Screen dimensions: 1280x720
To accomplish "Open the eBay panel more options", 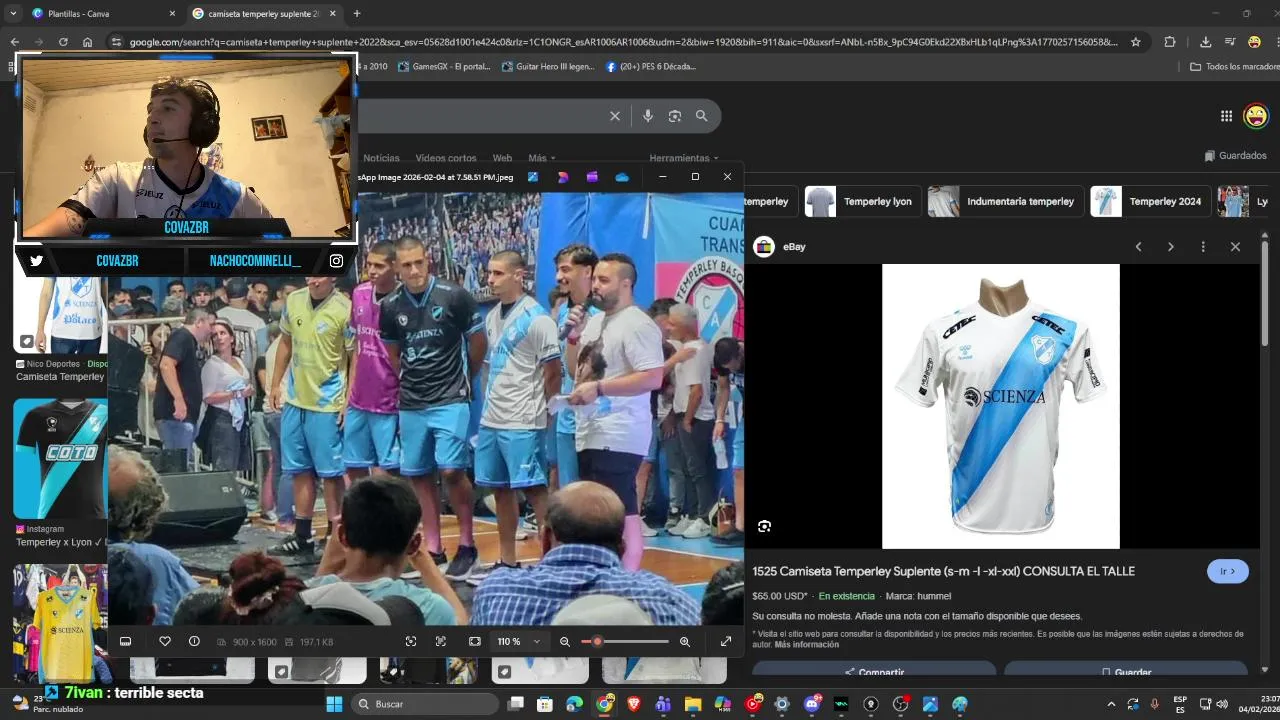I will tap(1203, 247).
